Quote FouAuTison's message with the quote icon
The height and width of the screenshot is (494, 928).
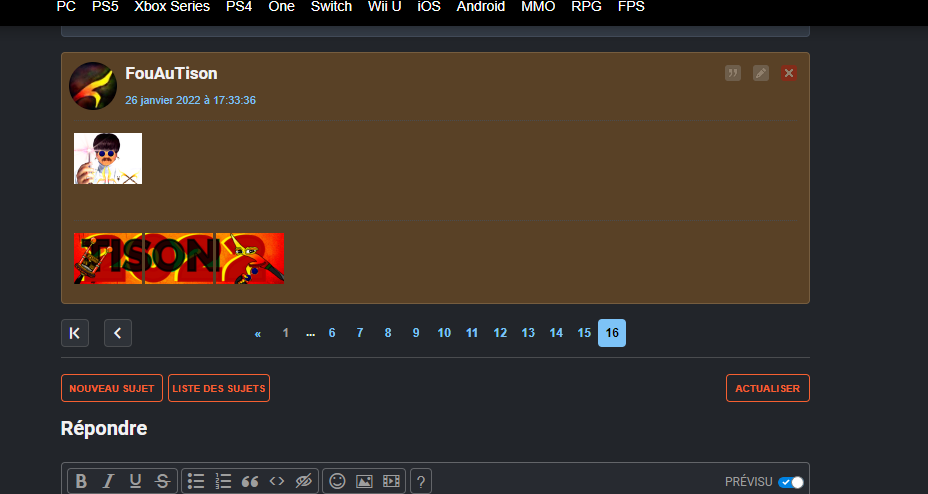tap(733, 73)
